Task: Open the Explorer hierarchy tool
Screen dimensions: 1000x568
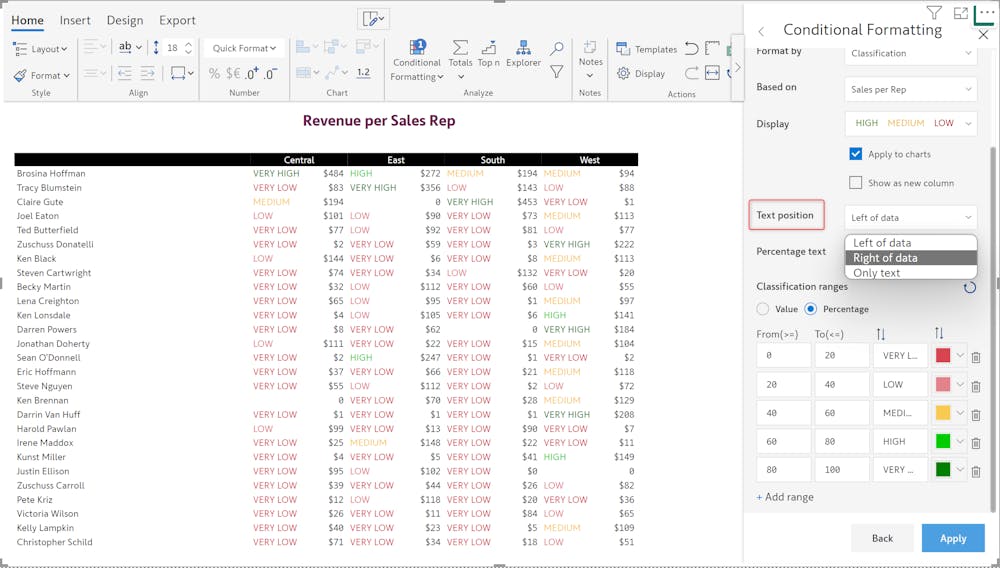Action: point(523,54)
